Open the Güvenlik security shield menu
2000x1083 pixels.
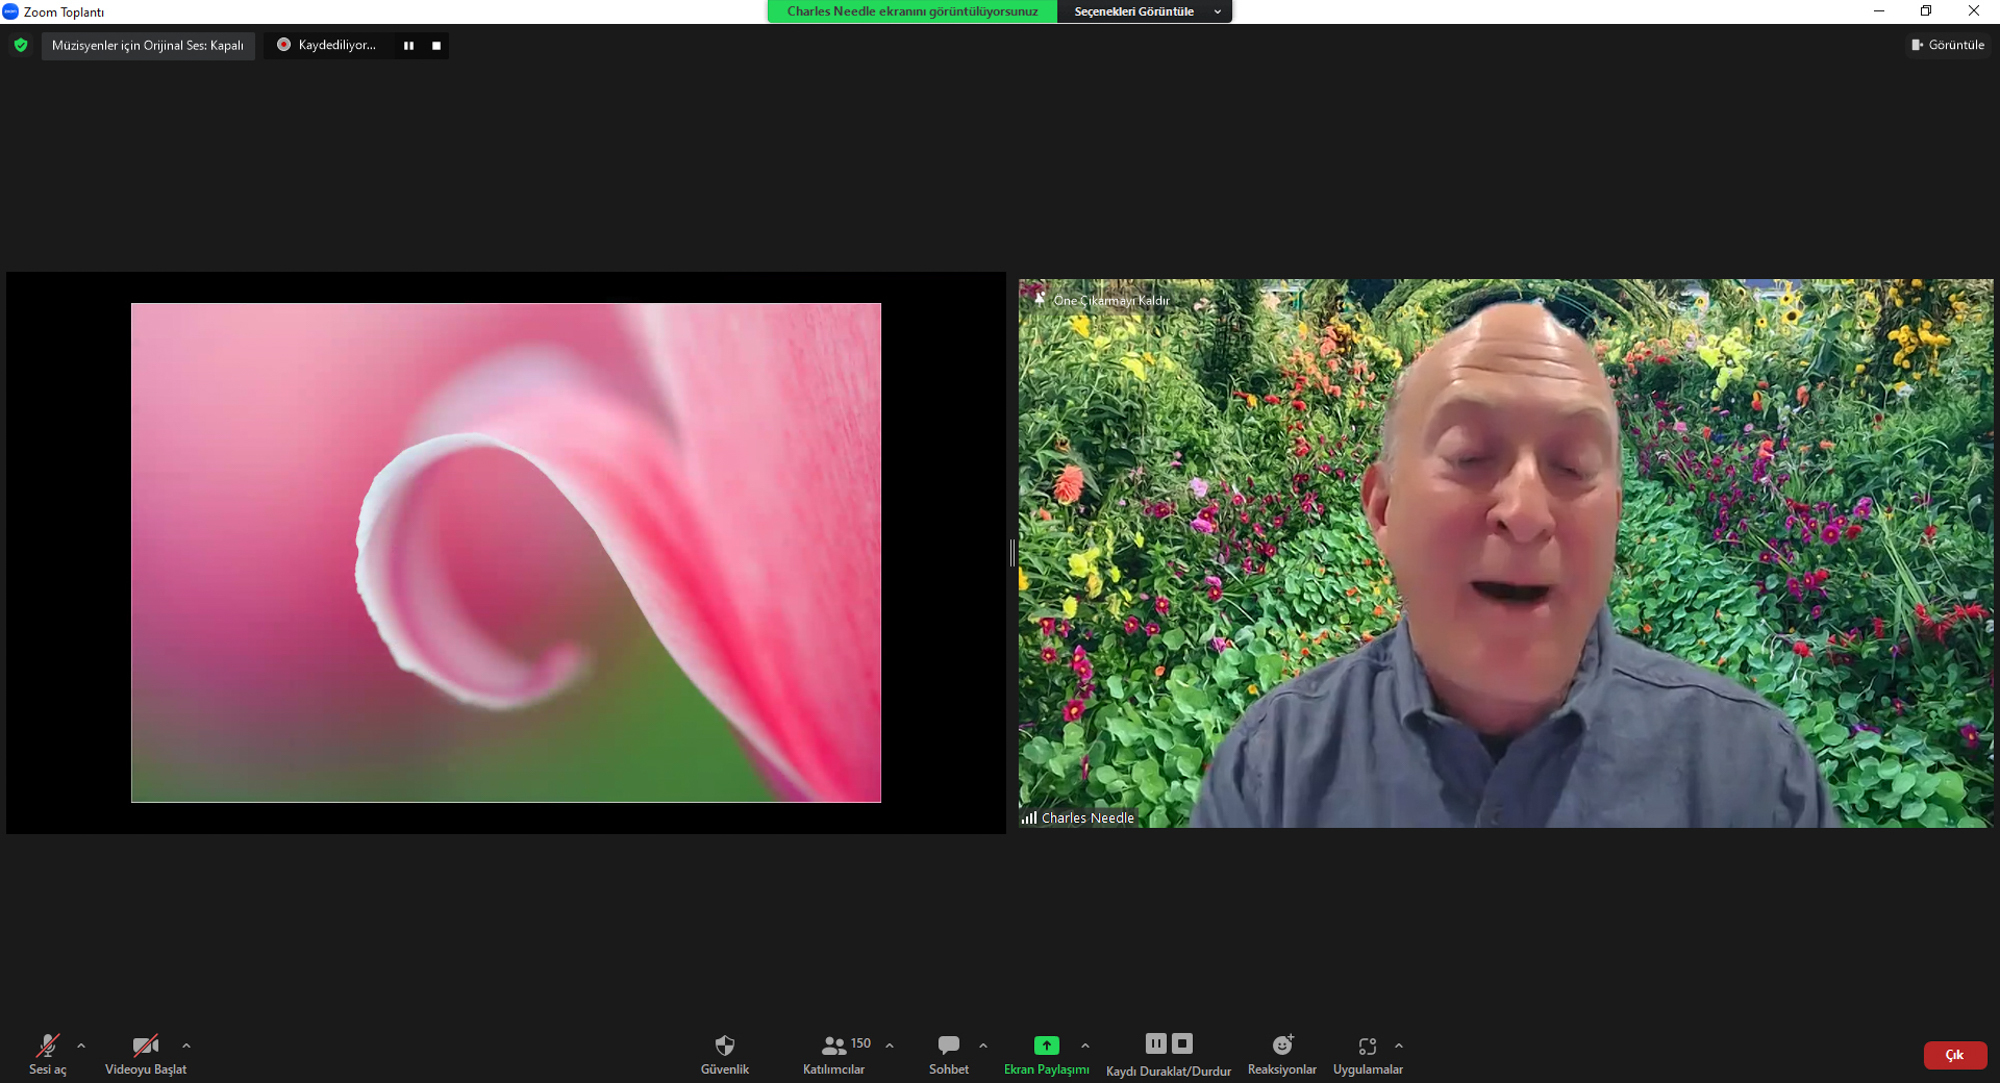[x=725, y=1054]
